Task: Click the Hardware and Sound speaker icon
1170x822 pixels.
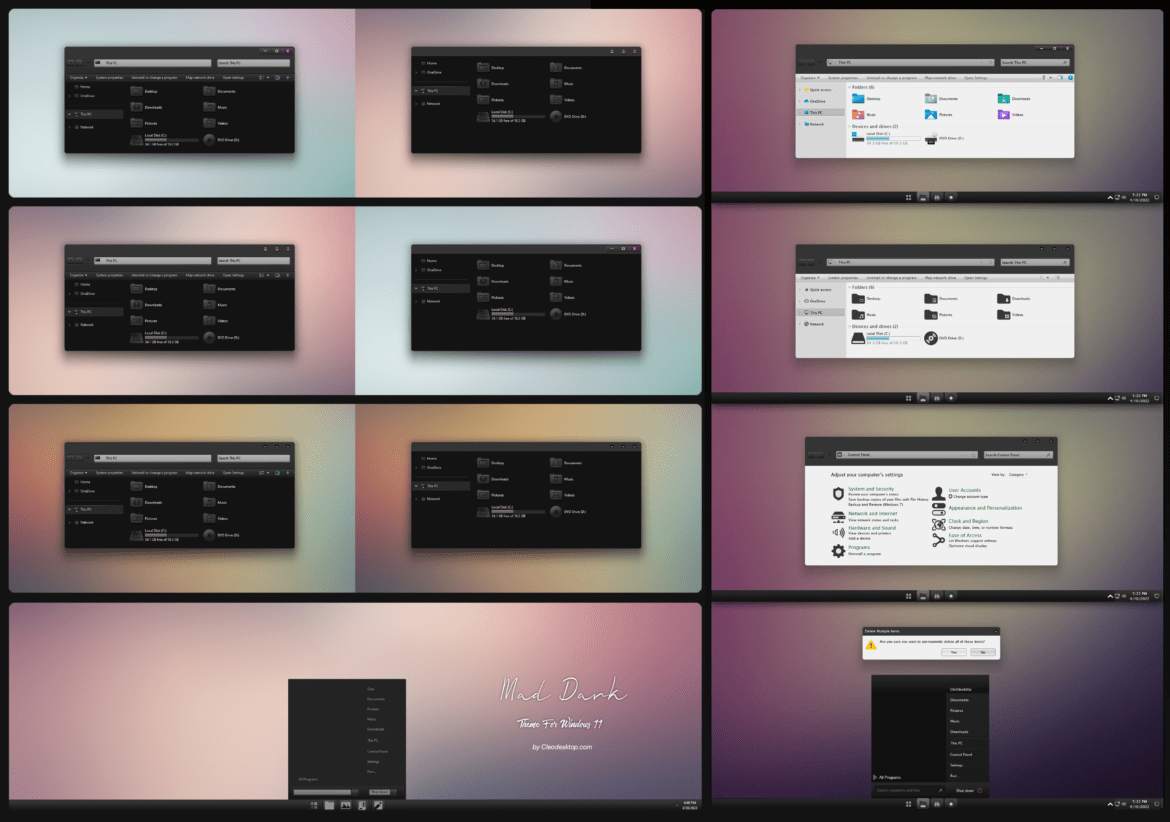Action: click(837, 531)
